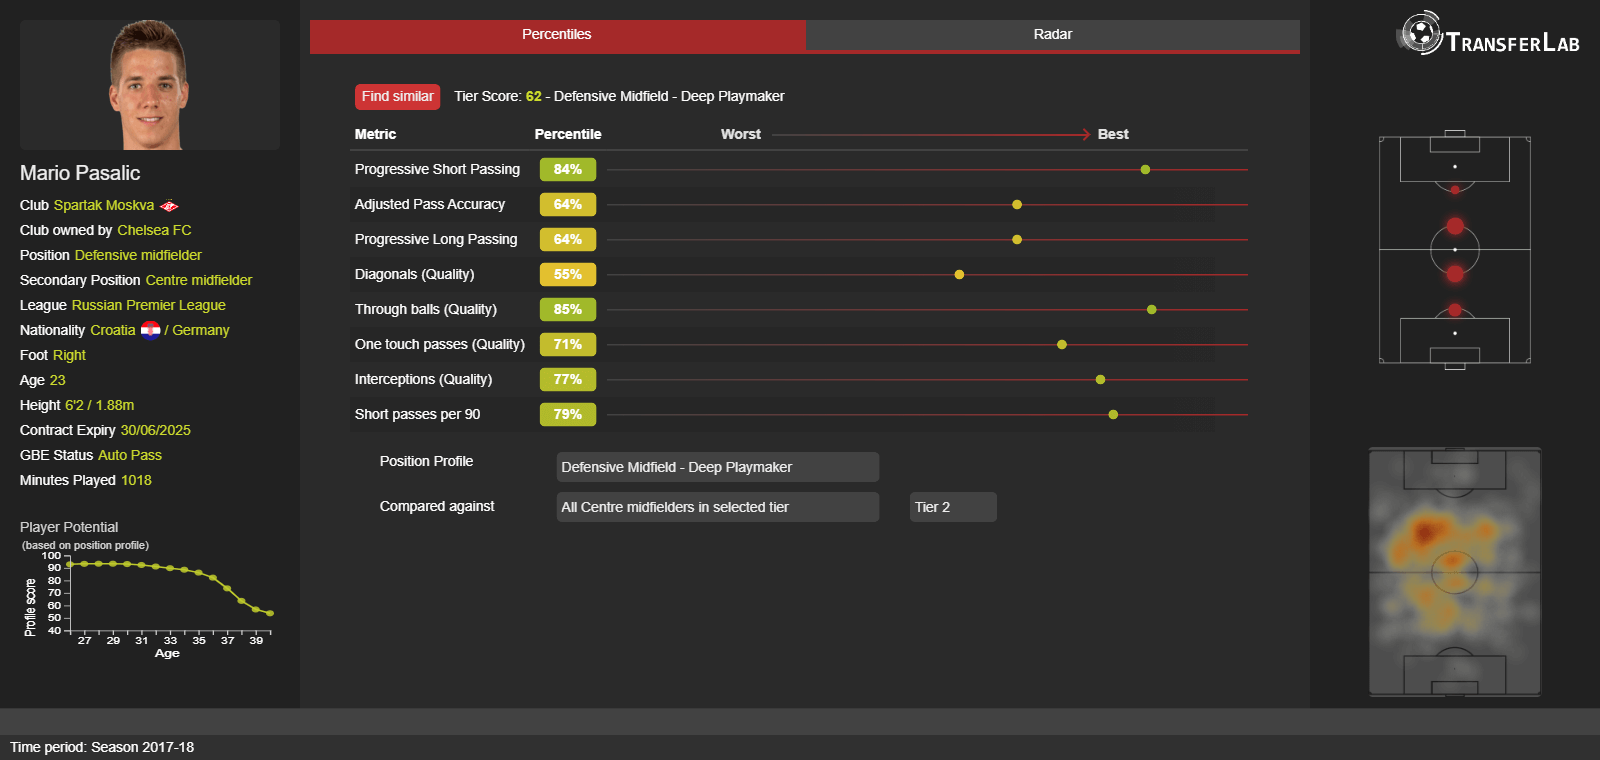Click the Diagonals (Quality) percentile dot
This screenshot has height=760, width=1600.
pyautogui.click(x=959, y=275)
